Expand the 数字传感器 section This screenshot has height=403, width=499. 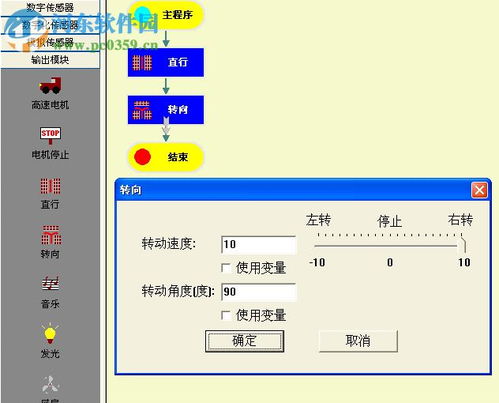click(x=50, y=7)
